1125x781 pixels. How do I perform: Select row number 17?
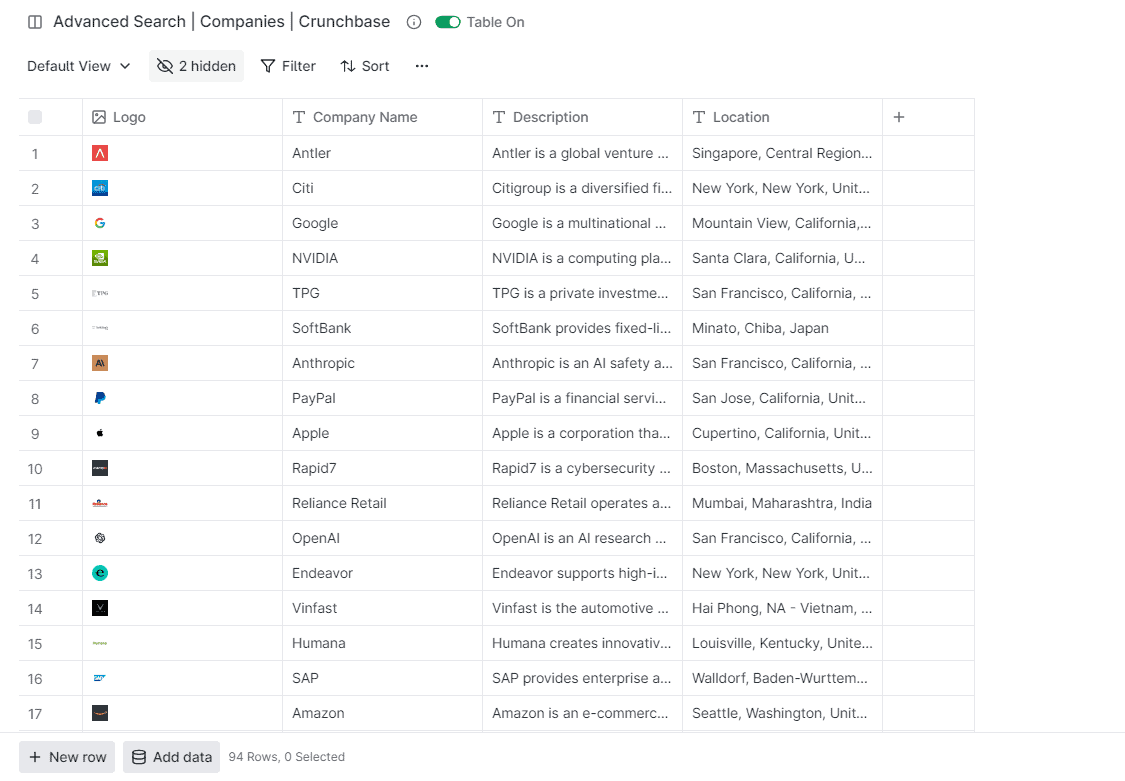coord(34,714)
